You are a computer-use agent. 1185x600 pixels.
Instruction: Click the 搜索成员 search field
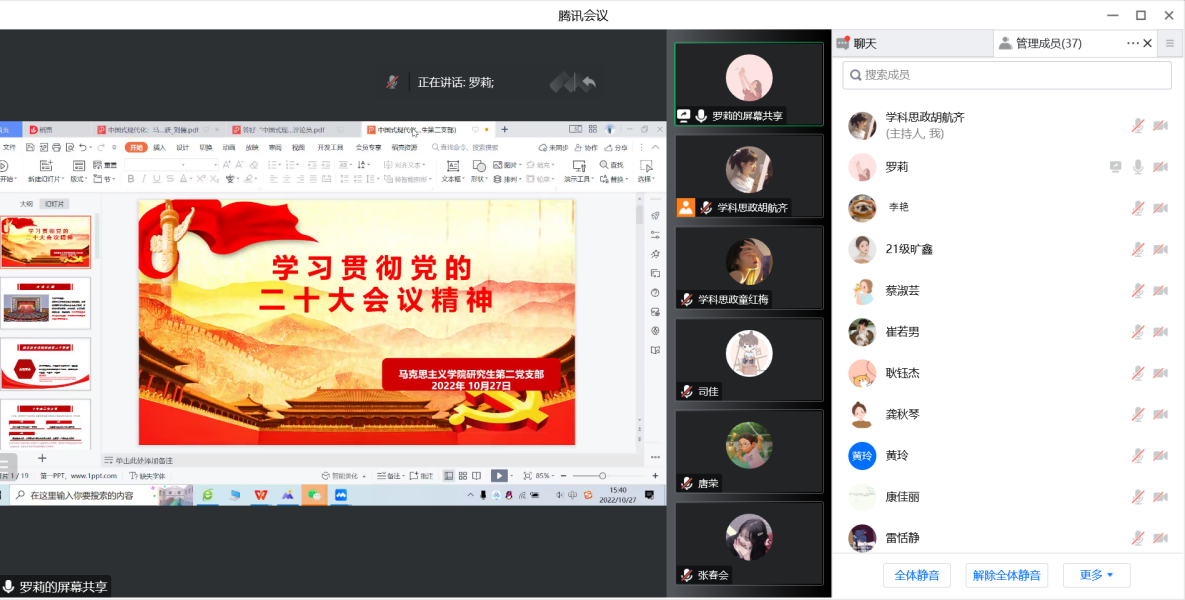(1007, 75)
